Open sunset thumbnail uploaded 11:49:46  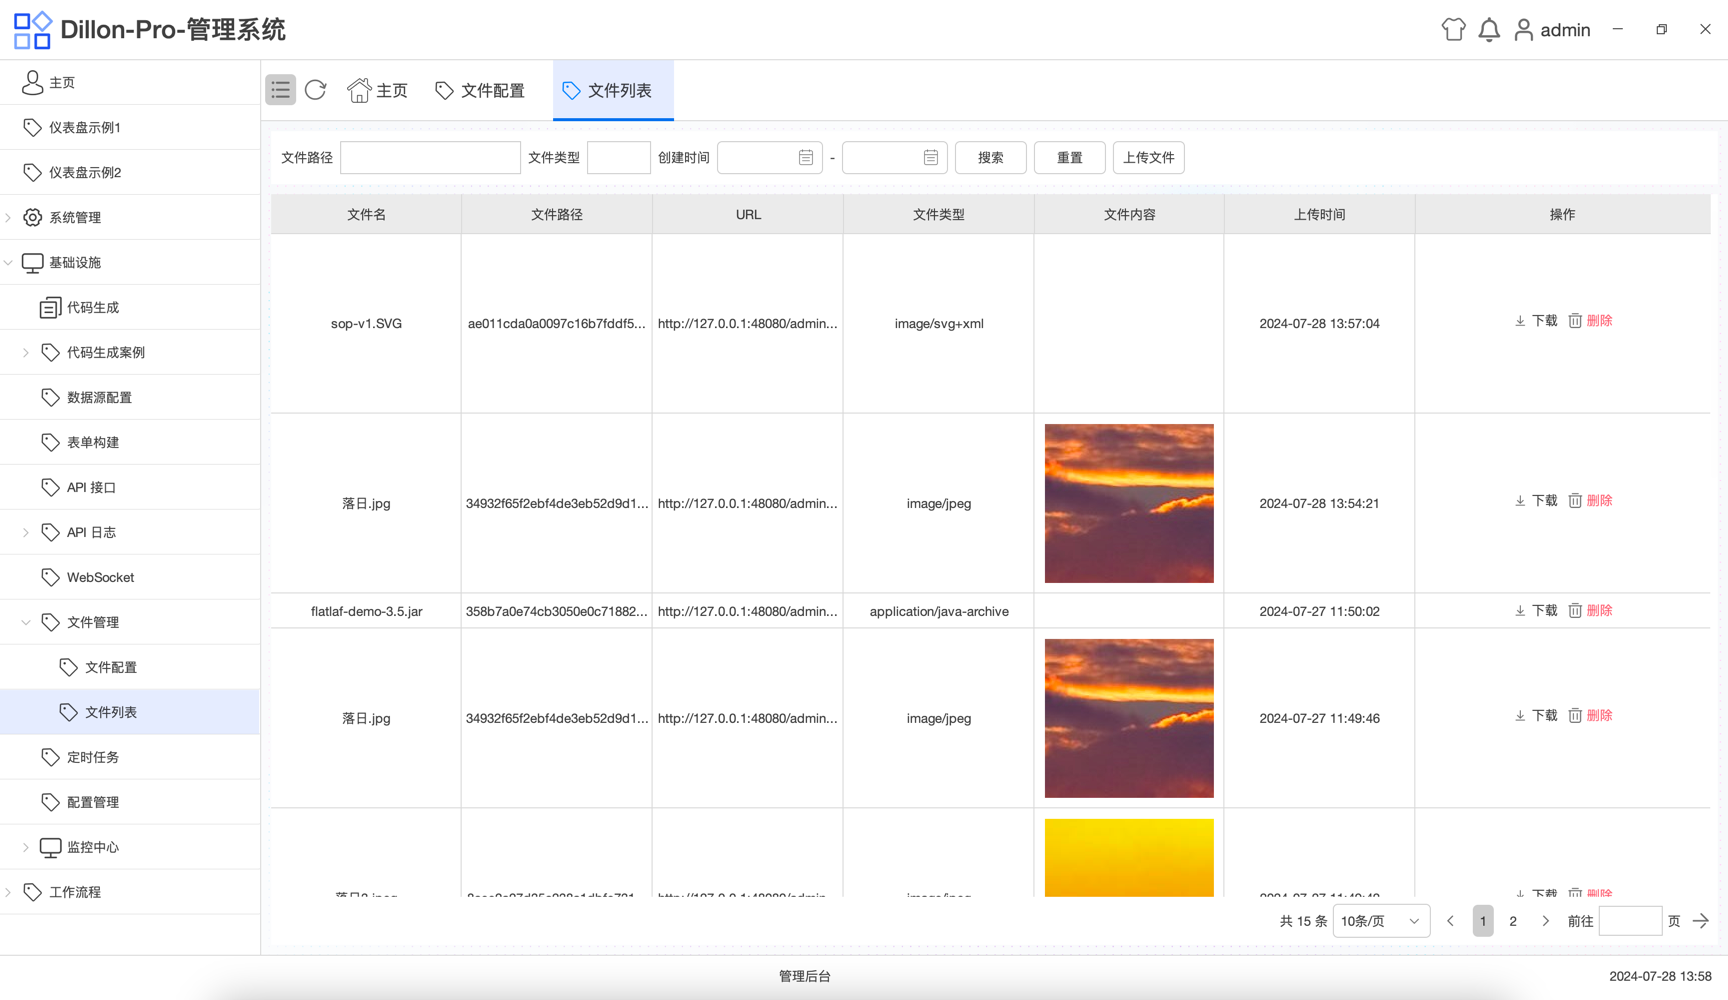click(x=1129, y=718)
